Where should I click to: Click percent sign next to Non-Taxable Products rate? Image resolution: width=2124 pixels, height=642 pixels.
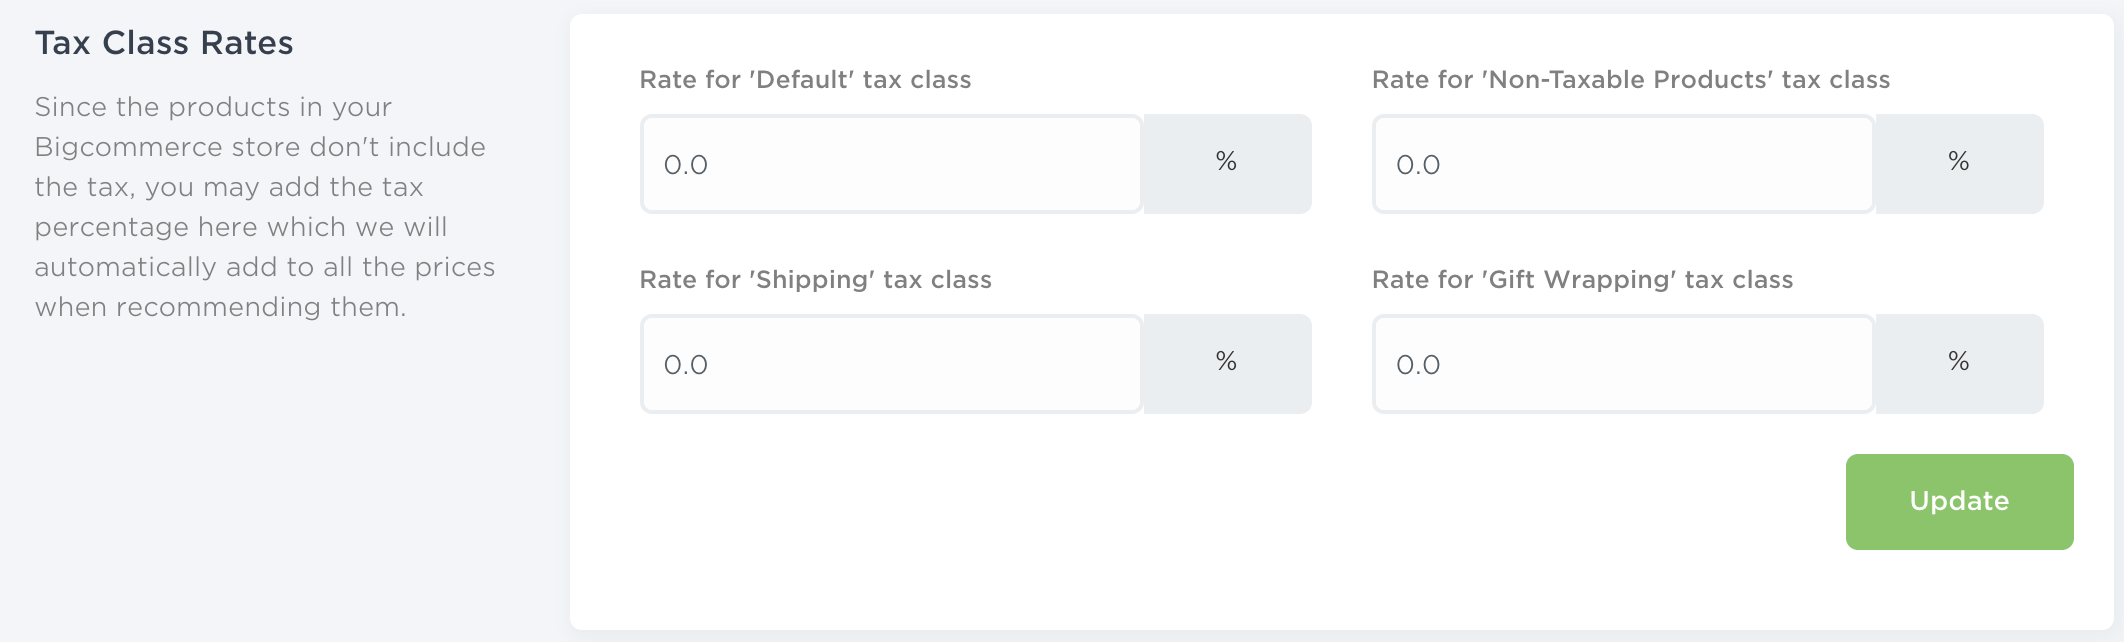(x=1958, y=162)
